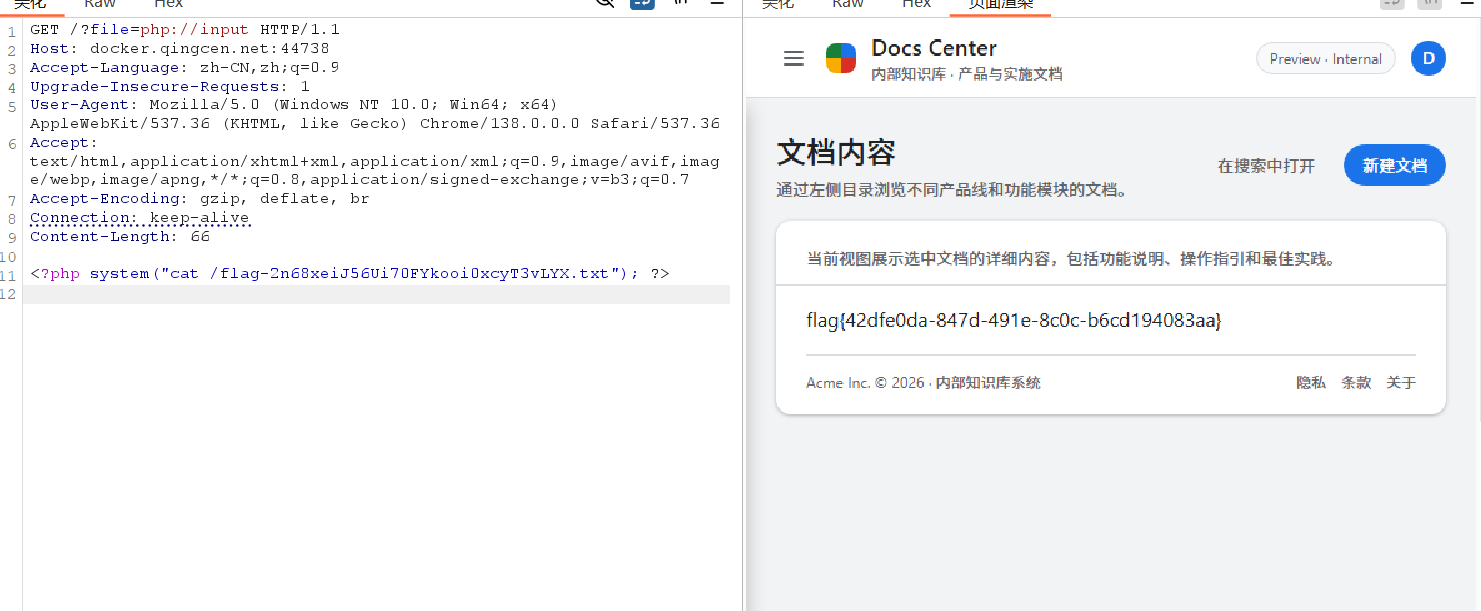This screenshot has width=1481, height=611.
Task: Click the <?php system("cat /flag...") payload line
Action: [350, 274]
